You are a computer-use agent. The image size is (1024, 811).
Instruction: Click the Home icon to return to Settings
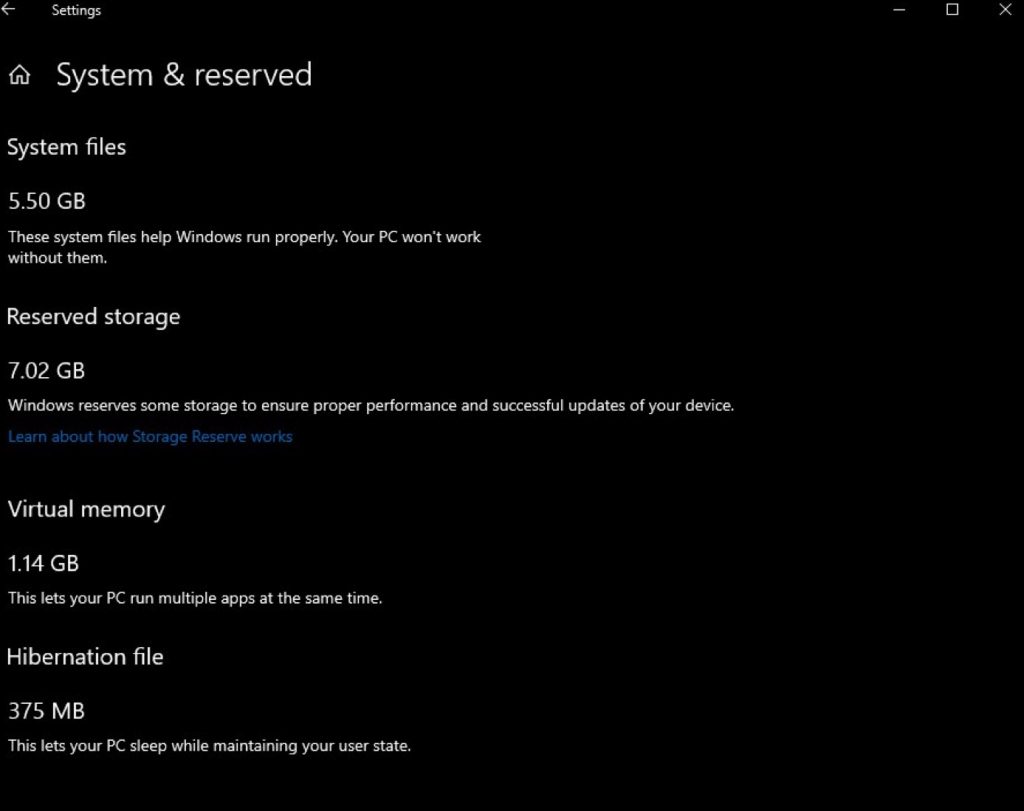(x=19, y=74)
